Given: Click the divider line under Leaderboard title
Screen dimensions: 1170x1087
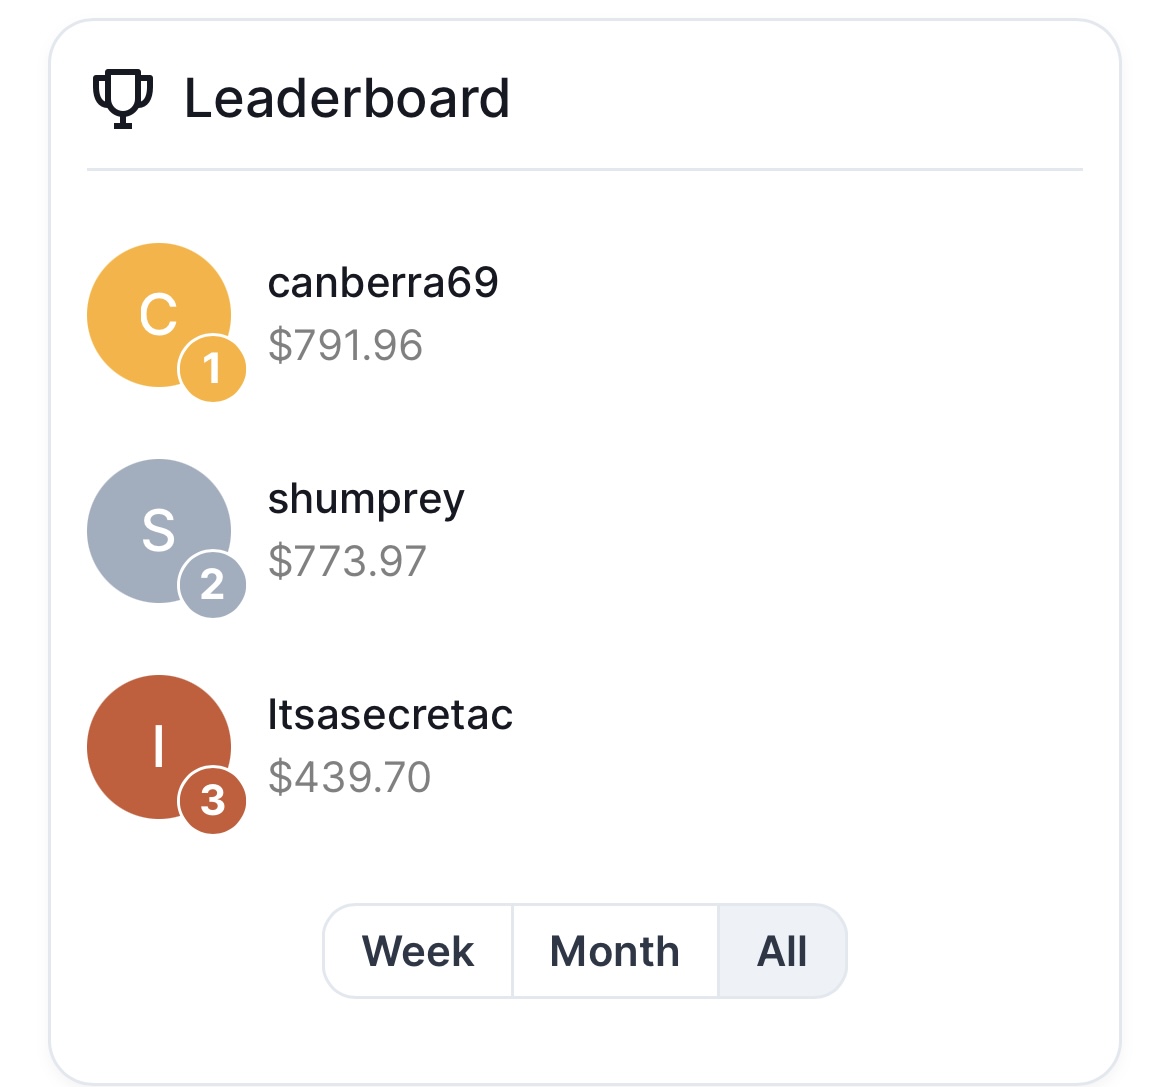Looking at the screenshot, I should click(x=585, y=170).
